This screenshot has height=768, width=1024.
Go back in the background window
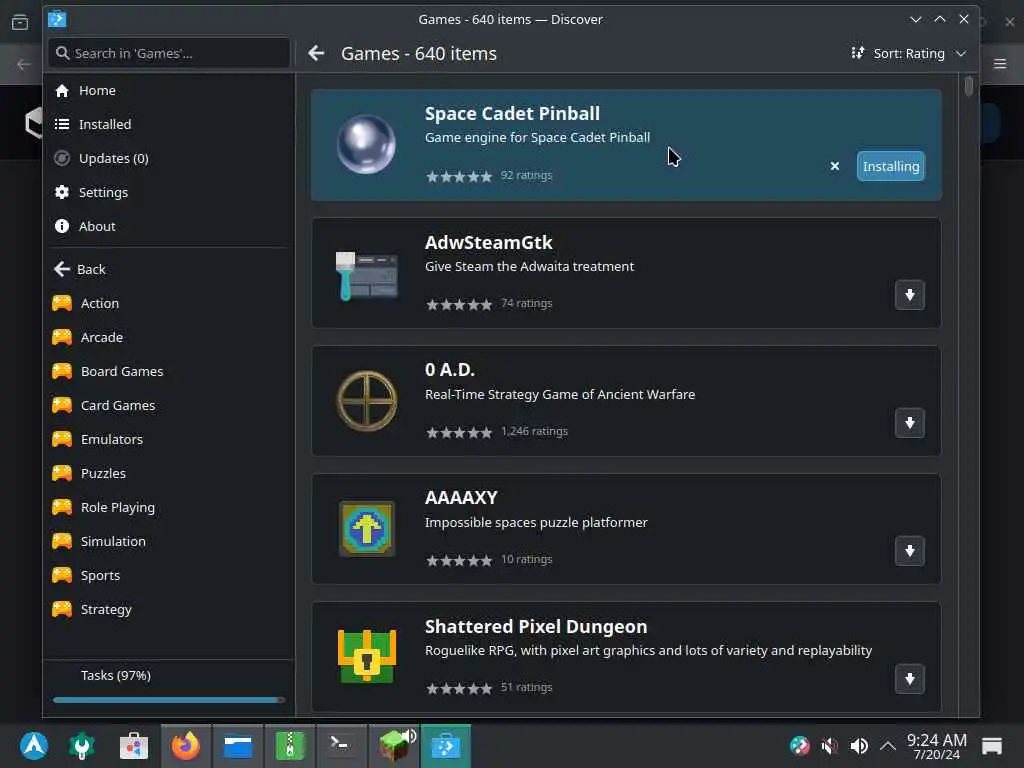[24, 64]
